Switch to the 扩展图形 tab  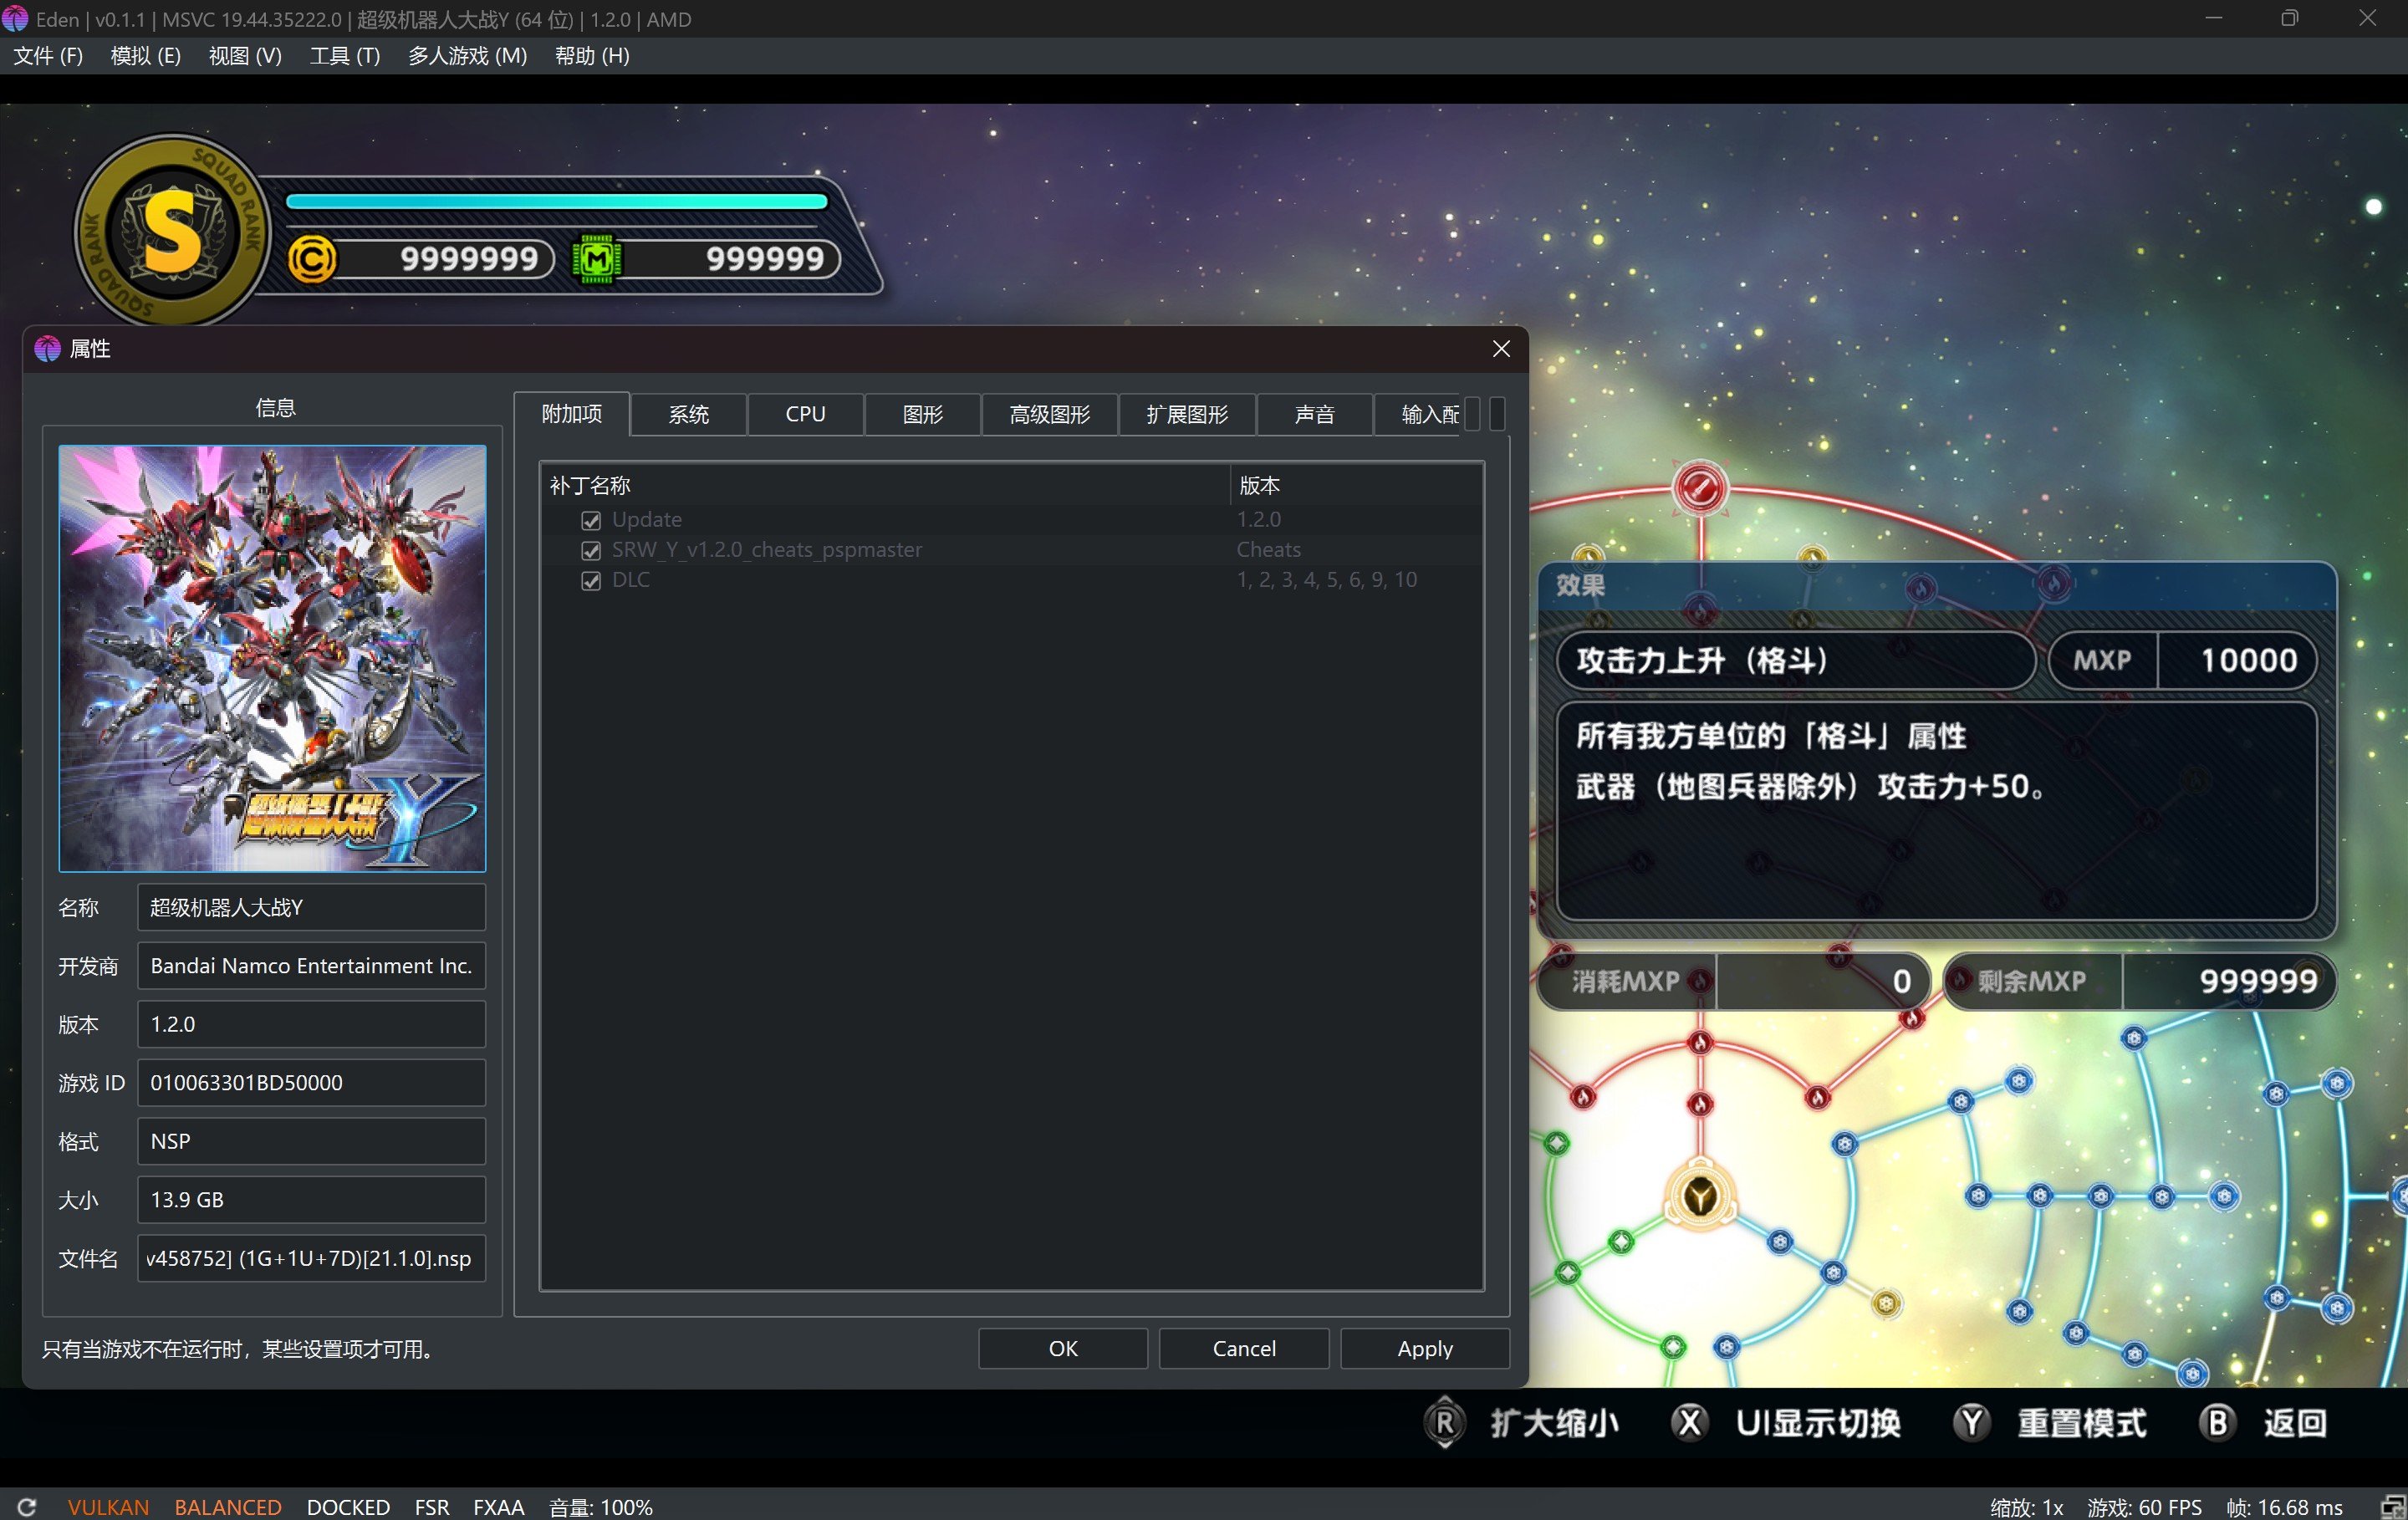pyautogui.click(x=1187, y=414)
